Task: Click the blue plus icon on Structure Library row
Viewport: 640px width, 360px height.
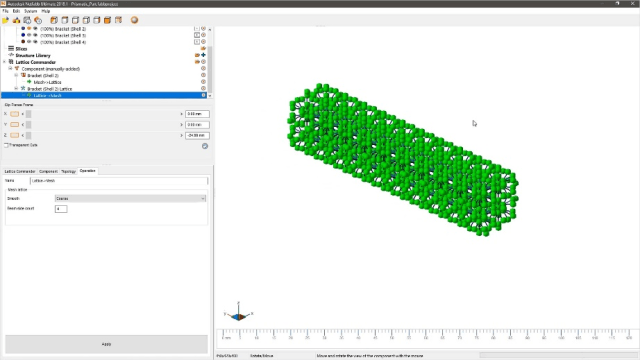Action: click(203, 55)
